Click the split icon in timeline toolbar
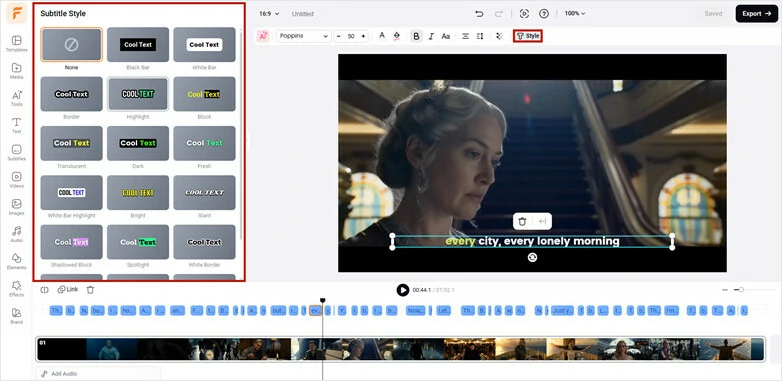This screenshot has height=381, width=782. tap(44, 290)
